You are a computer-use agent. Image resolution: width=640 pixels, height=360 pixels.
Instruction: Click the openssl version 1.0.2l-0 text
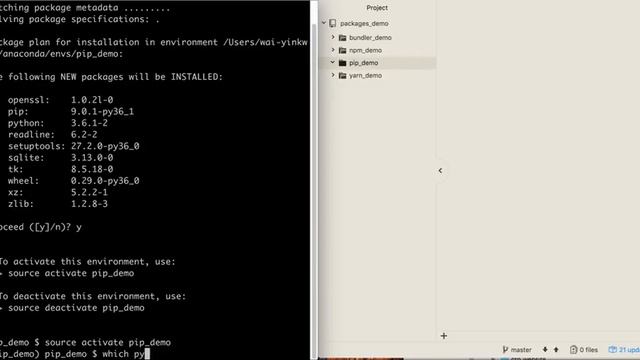pyautogui.click(x=92, y=100)
